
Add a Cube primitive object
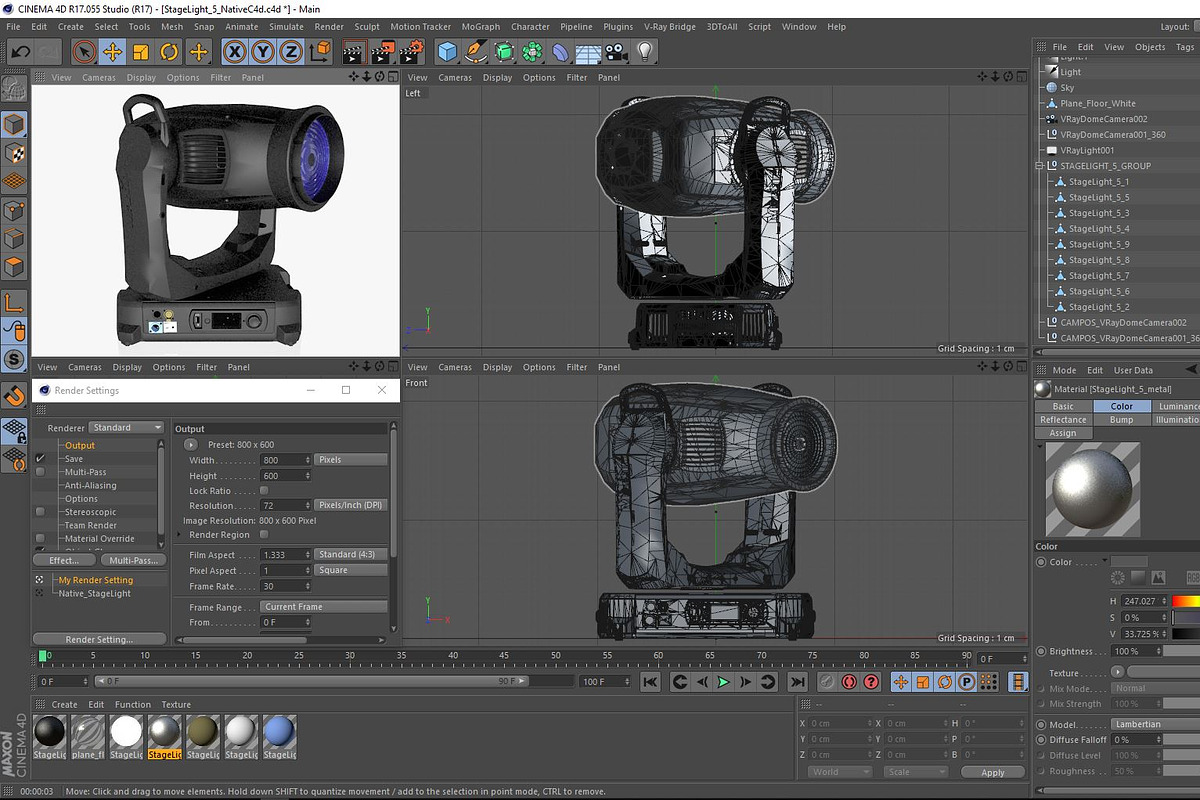448,51
